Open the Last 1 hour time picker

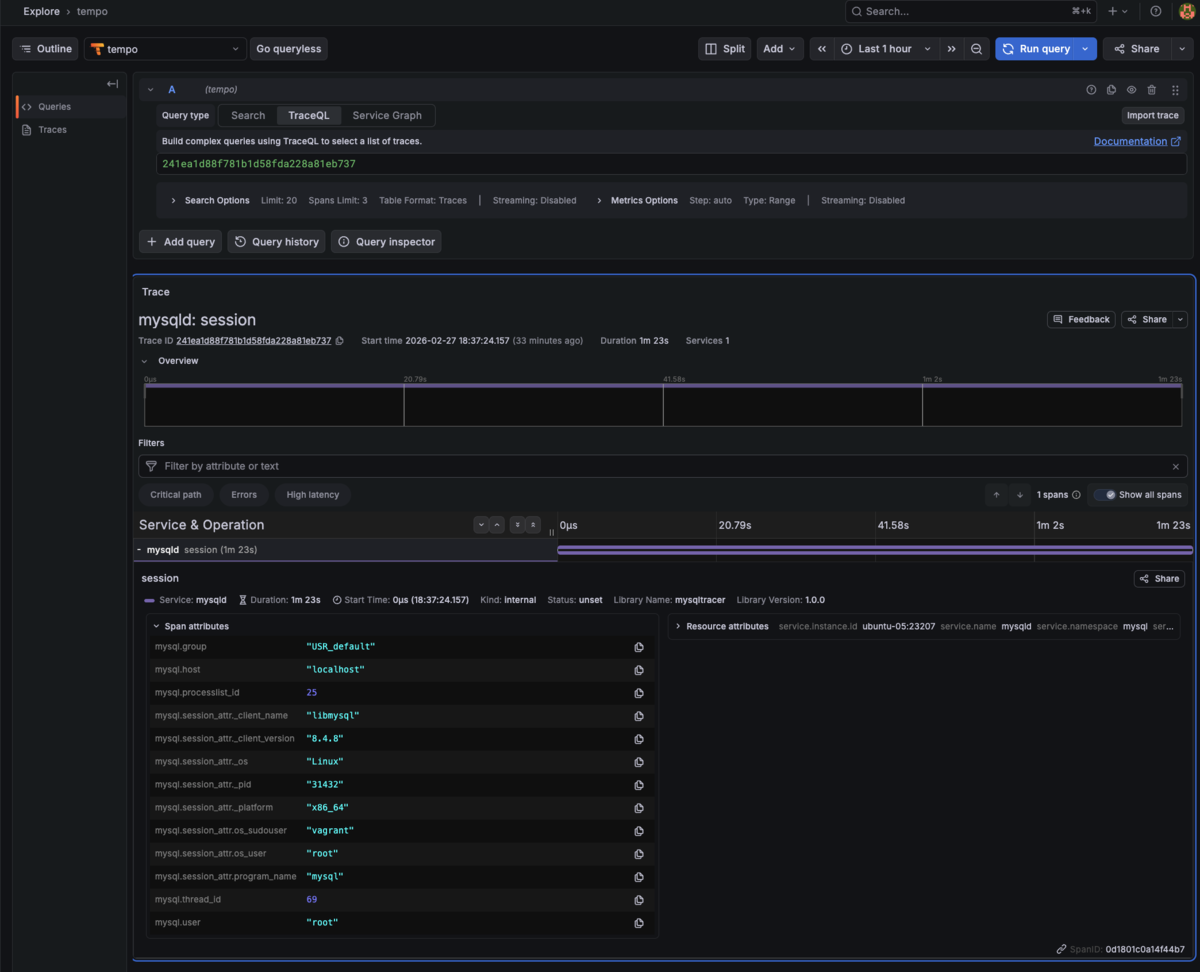[x=886, y=49]
